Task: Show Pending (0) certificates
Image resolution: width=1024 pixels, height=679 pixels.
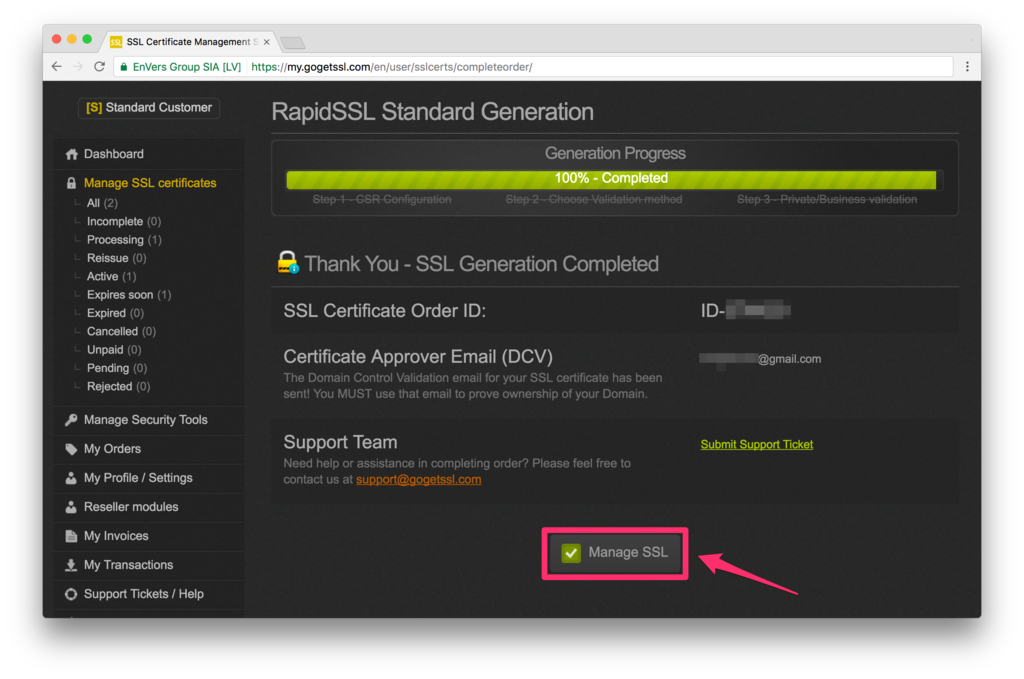Action: pyautogui.click(x=117, y=368)
